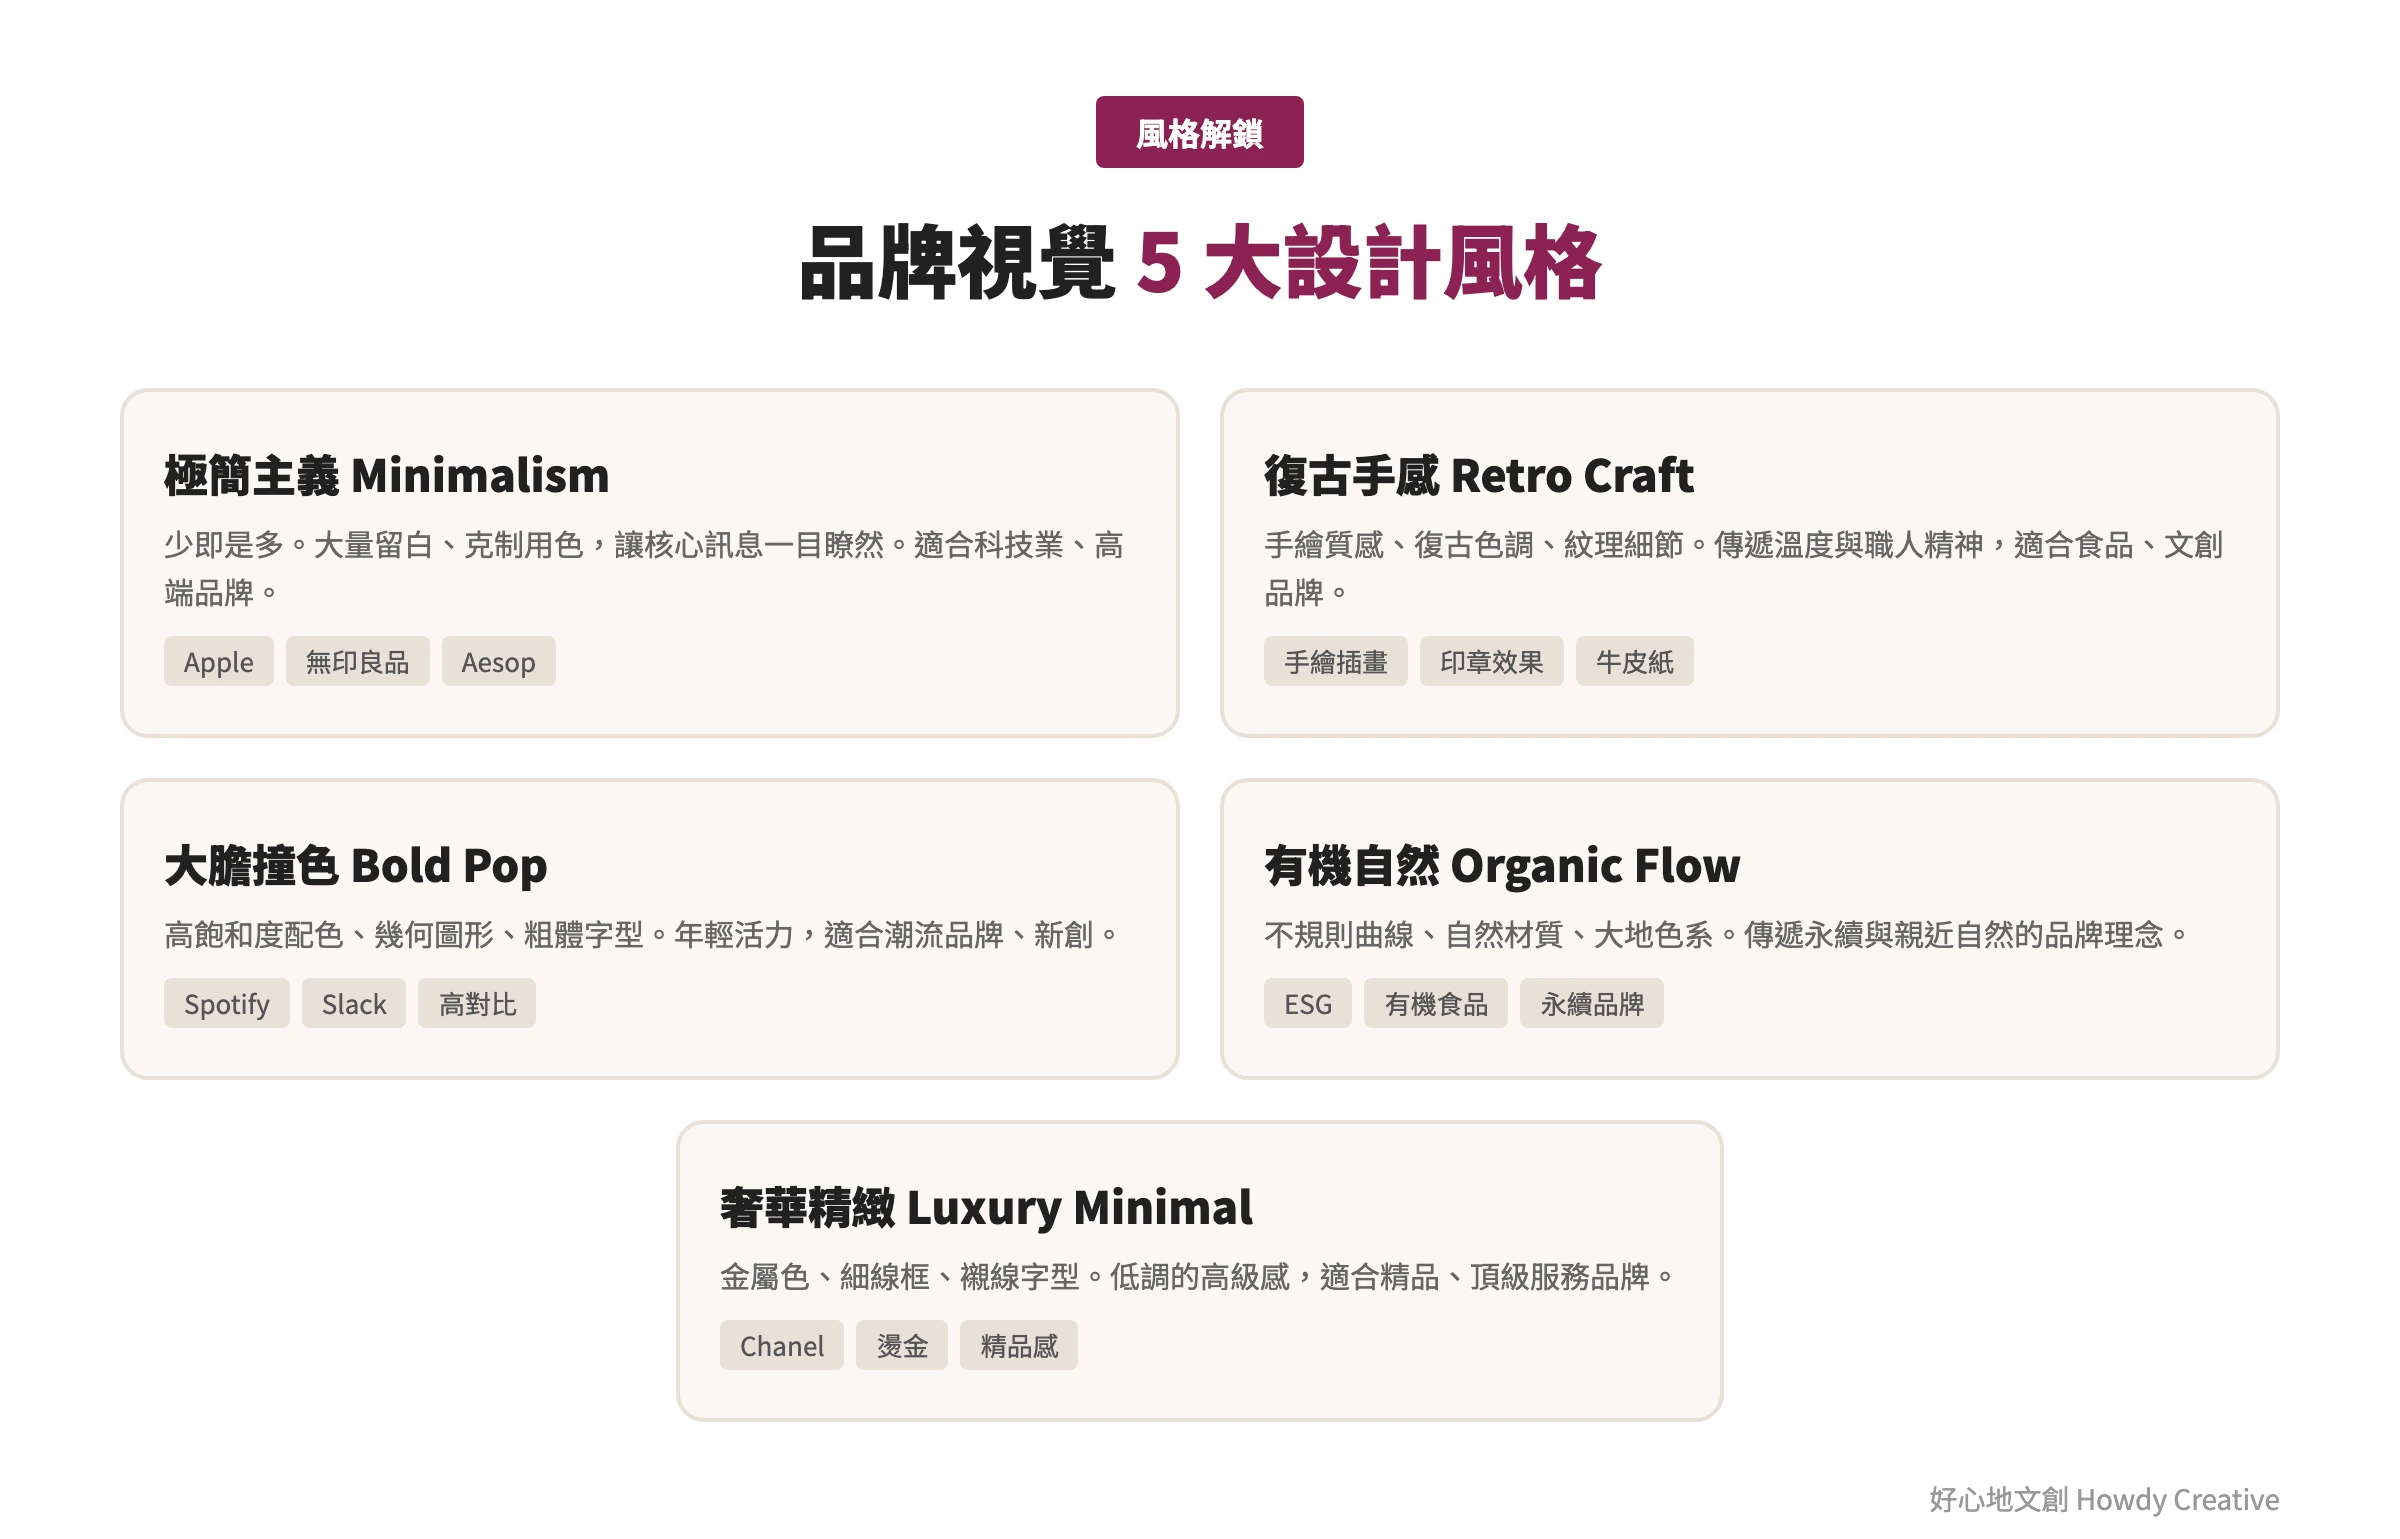Click the Minimalism description starting 少即是多
2400x1539 pixels.
pos(645,568)
